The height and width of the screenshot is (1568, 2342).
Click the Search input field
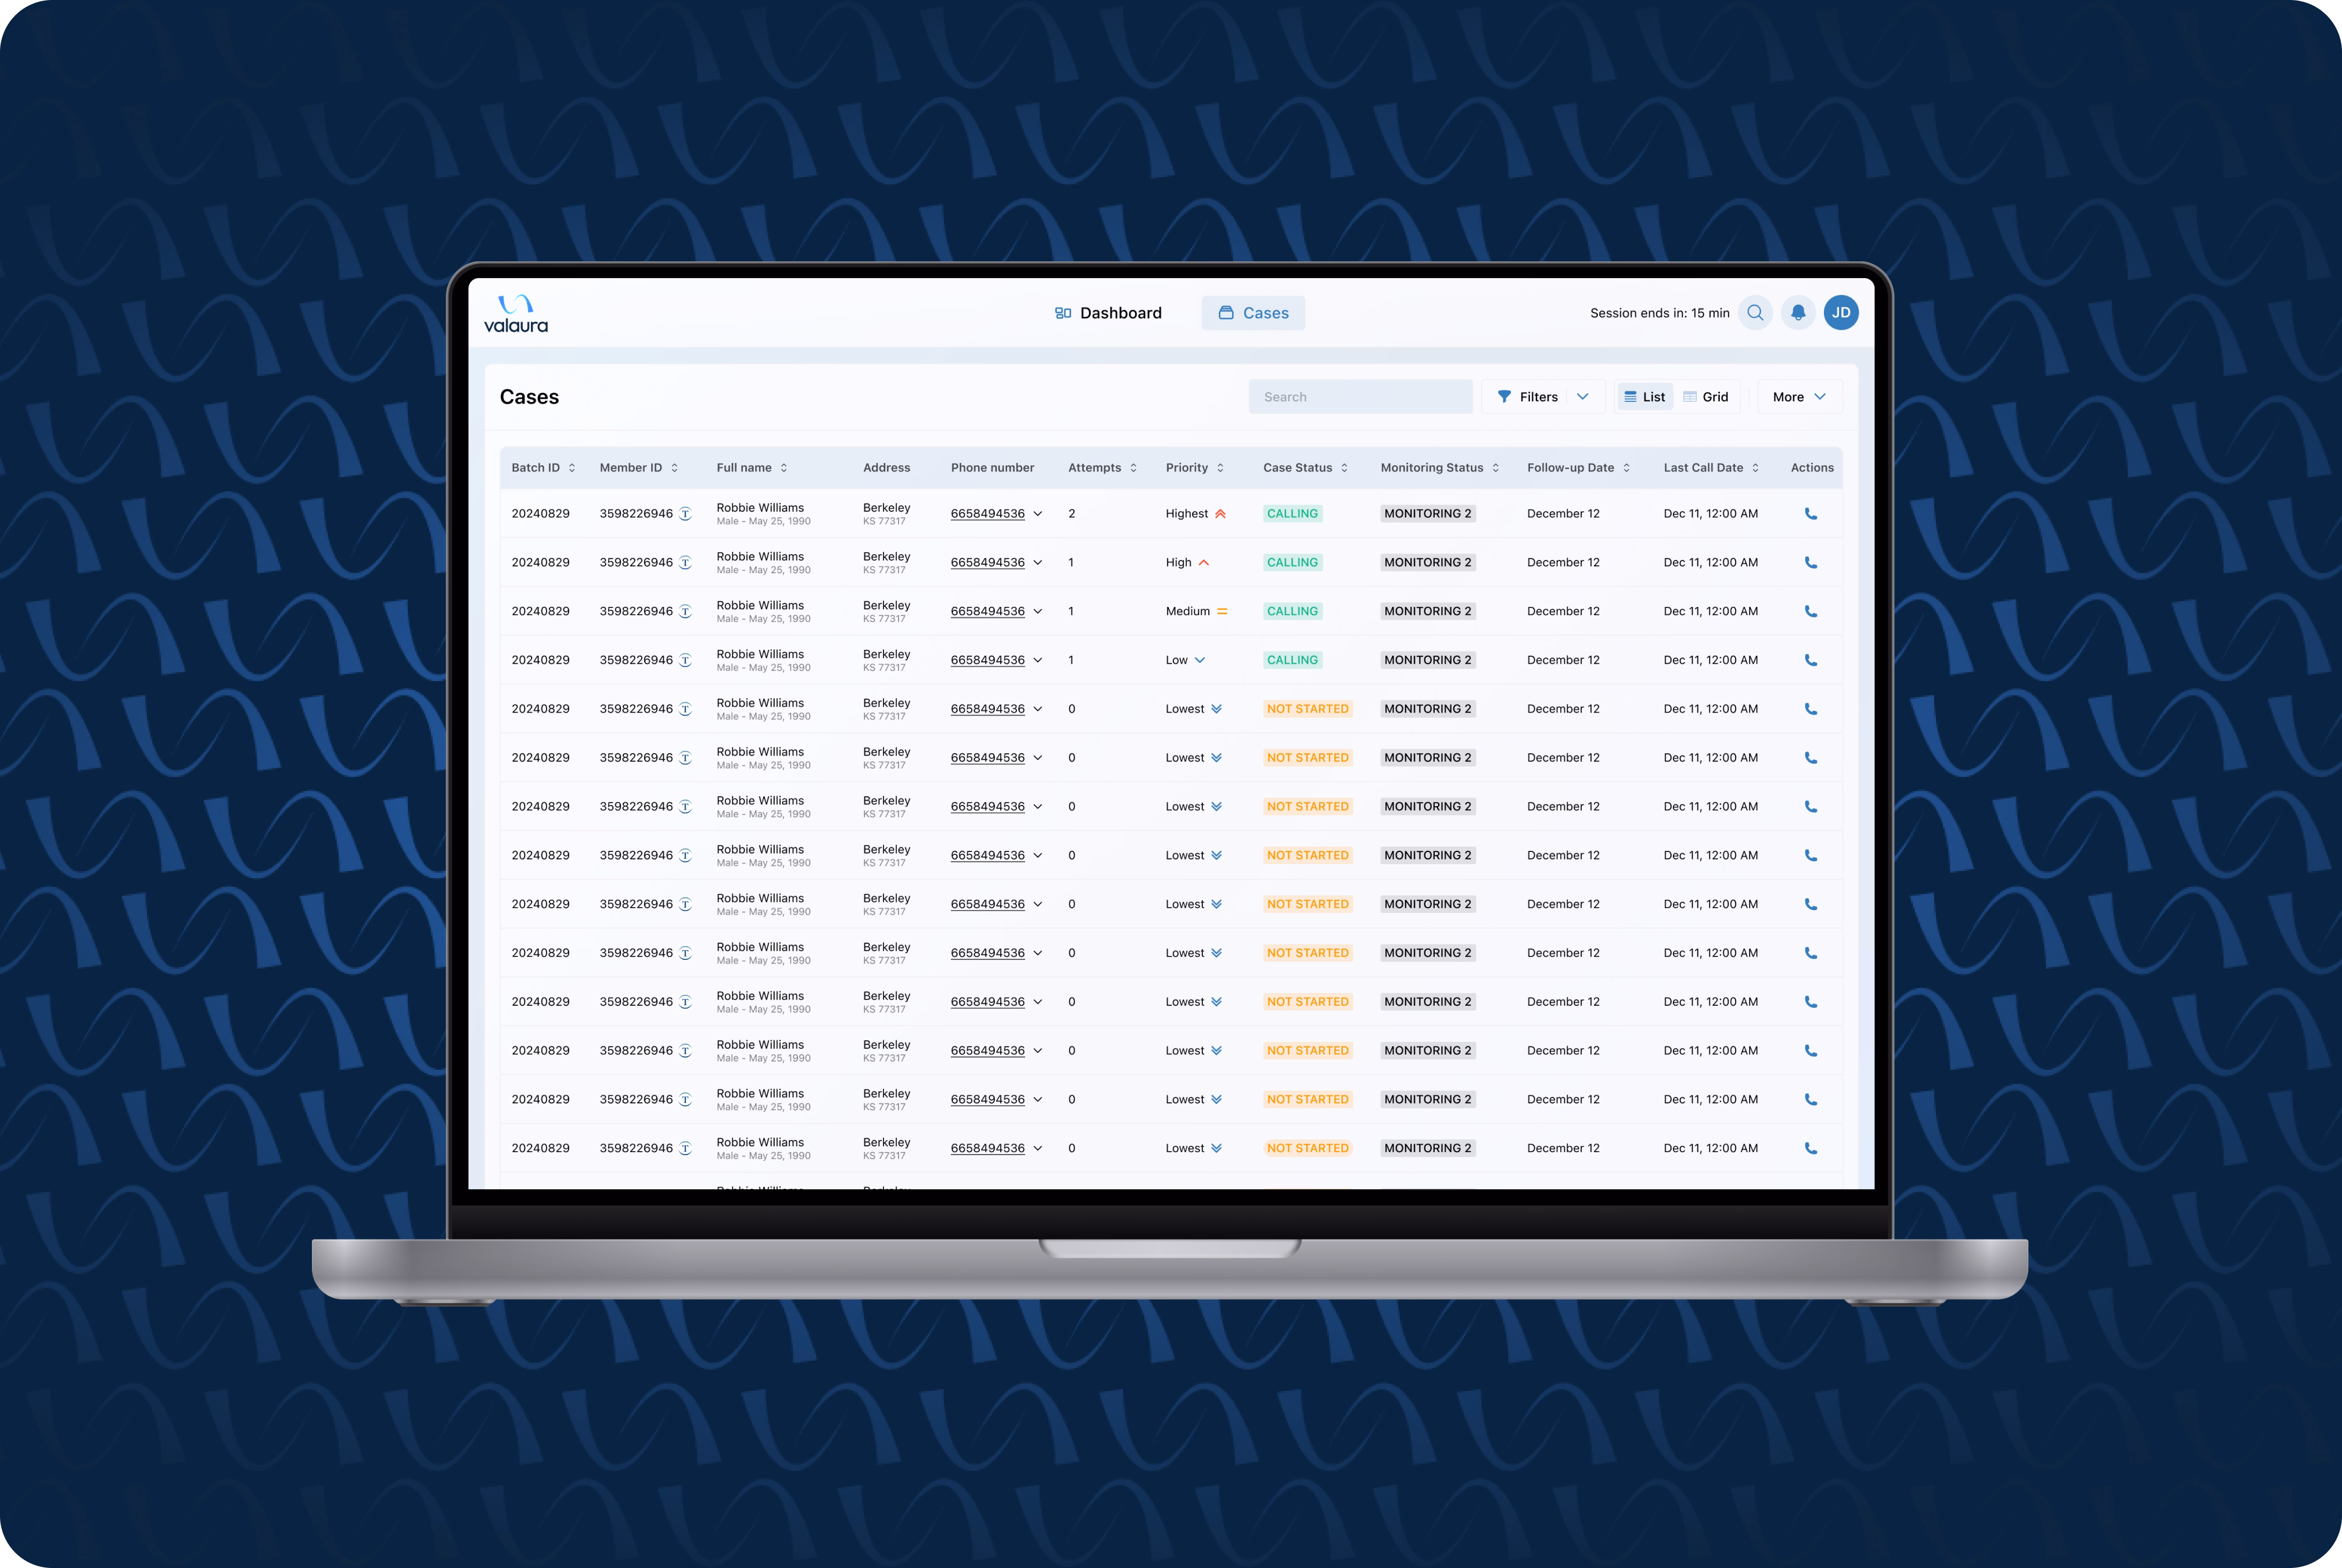point(1360,397)
